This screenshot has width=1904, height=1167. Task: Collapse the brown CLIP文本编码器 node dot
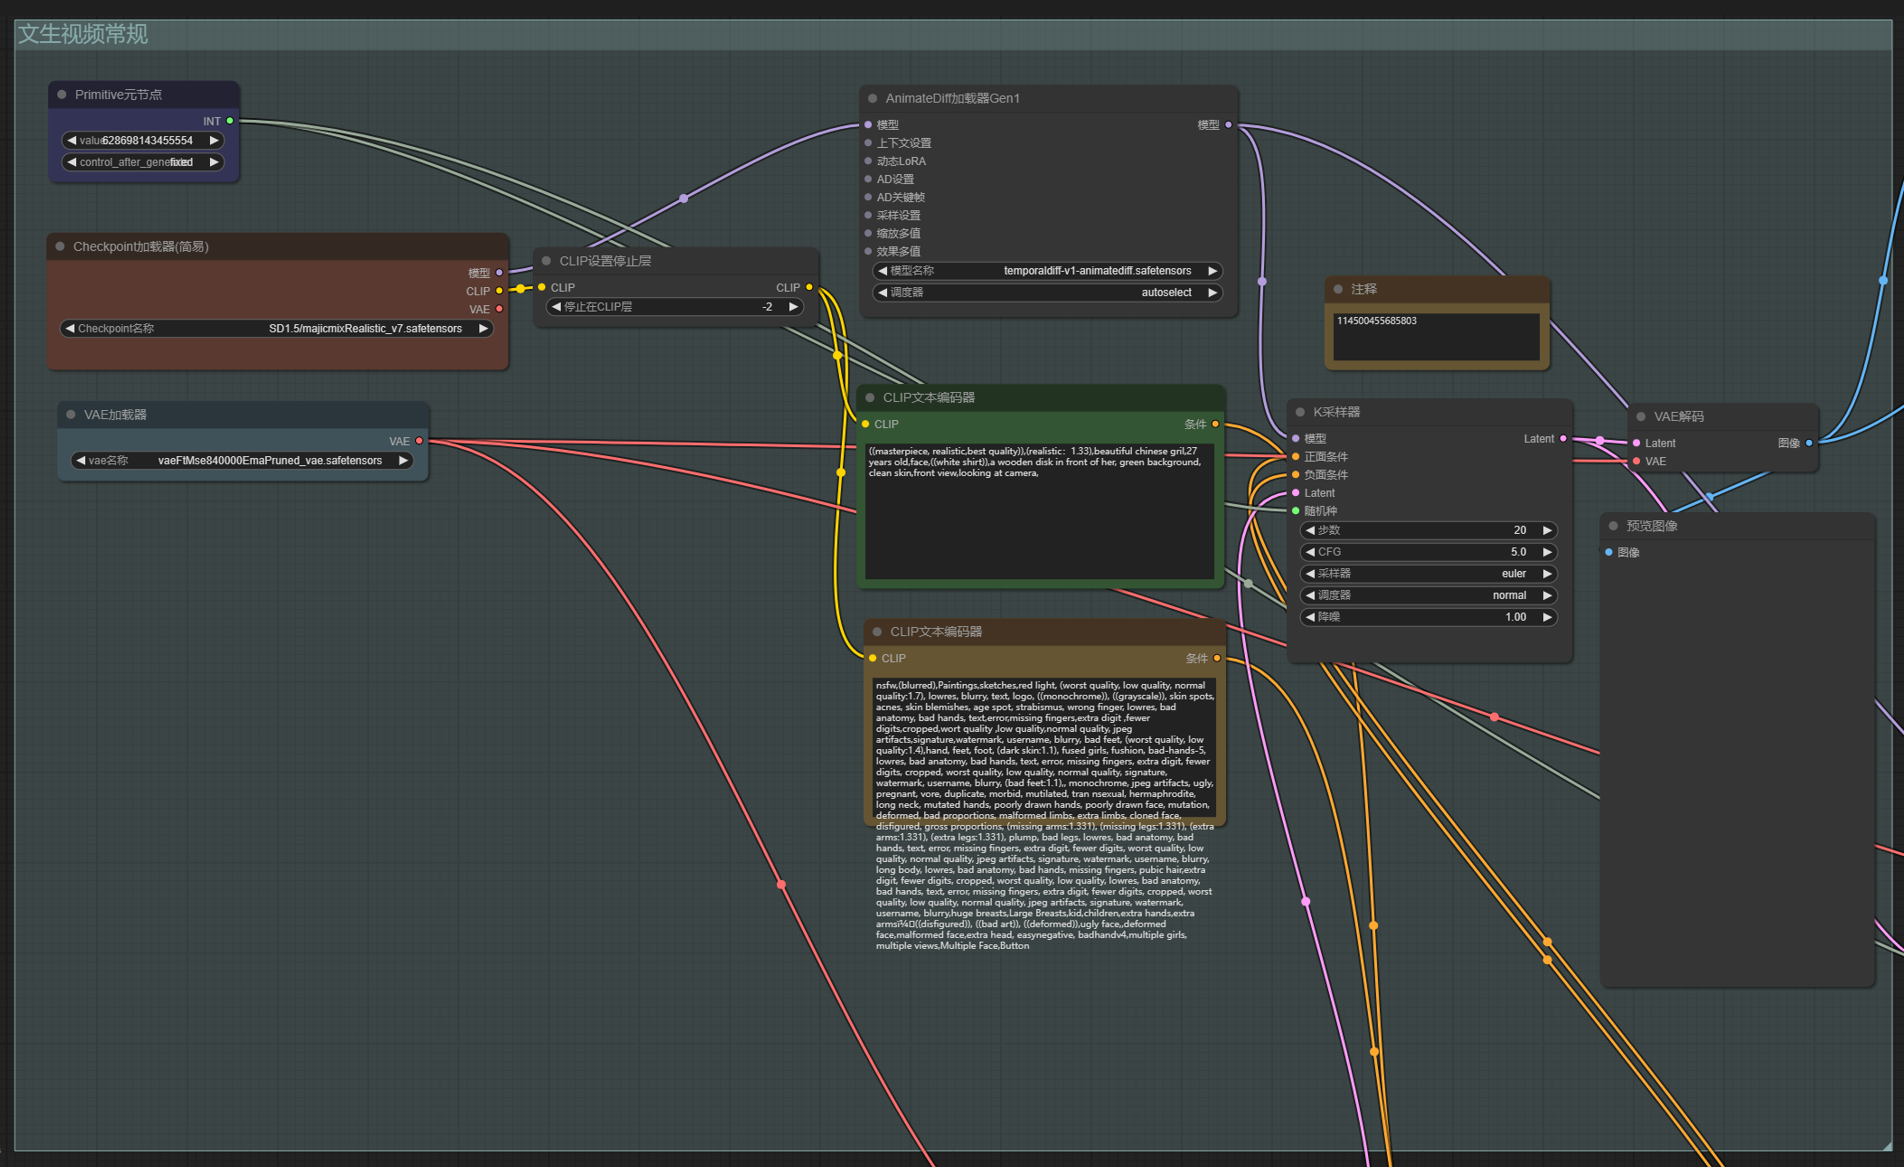pyautogui.click(x=877, y=632)
